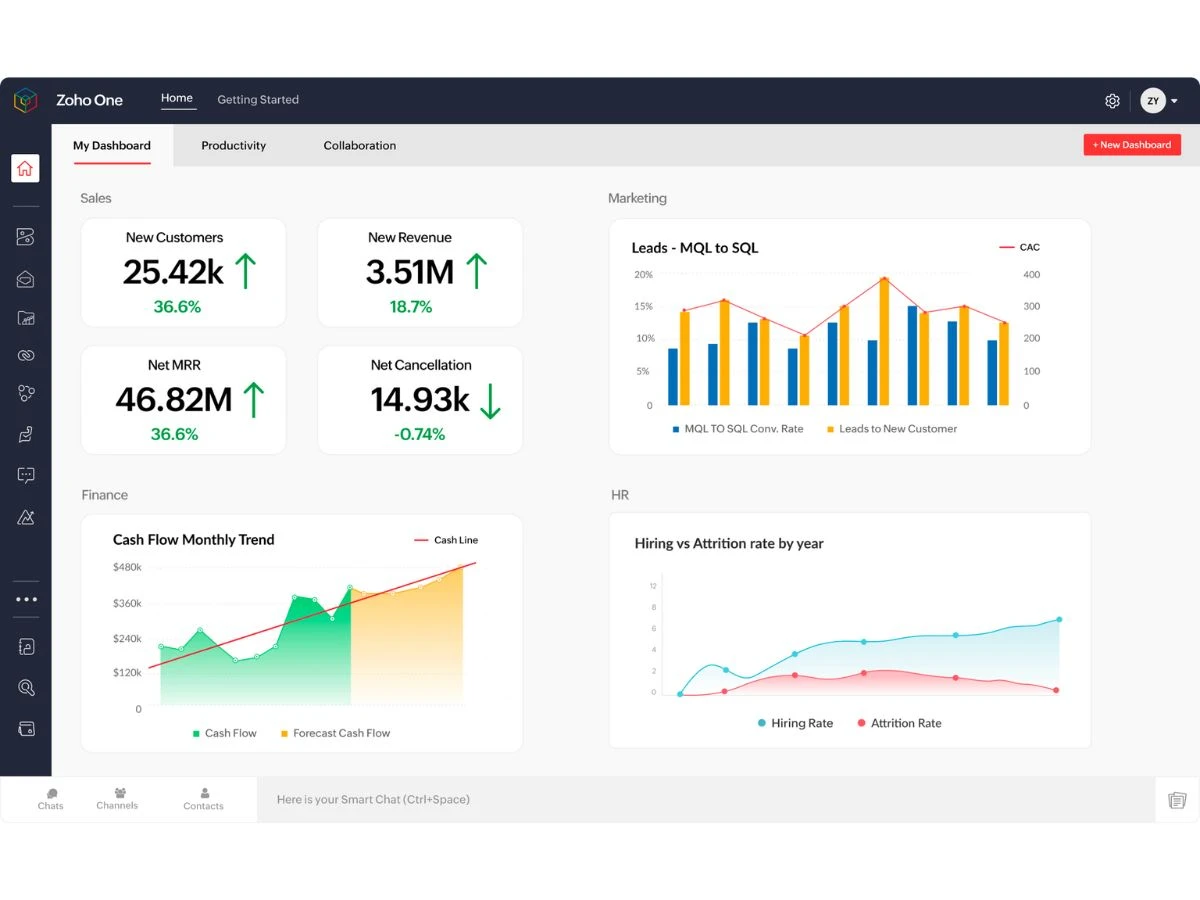Click the 46.82M value
1200x900 pixels.
[174, 400]
